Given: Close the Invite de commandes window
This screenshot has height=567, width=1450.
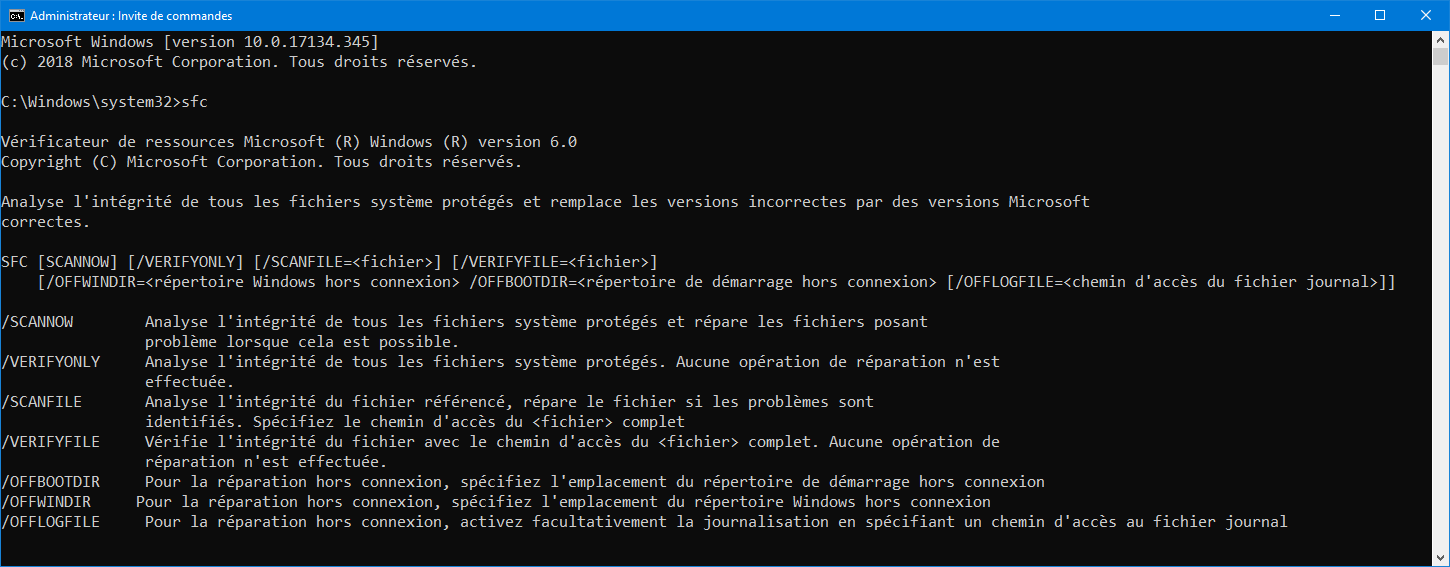Looking at the screenshot, I should coord(1426,15).
